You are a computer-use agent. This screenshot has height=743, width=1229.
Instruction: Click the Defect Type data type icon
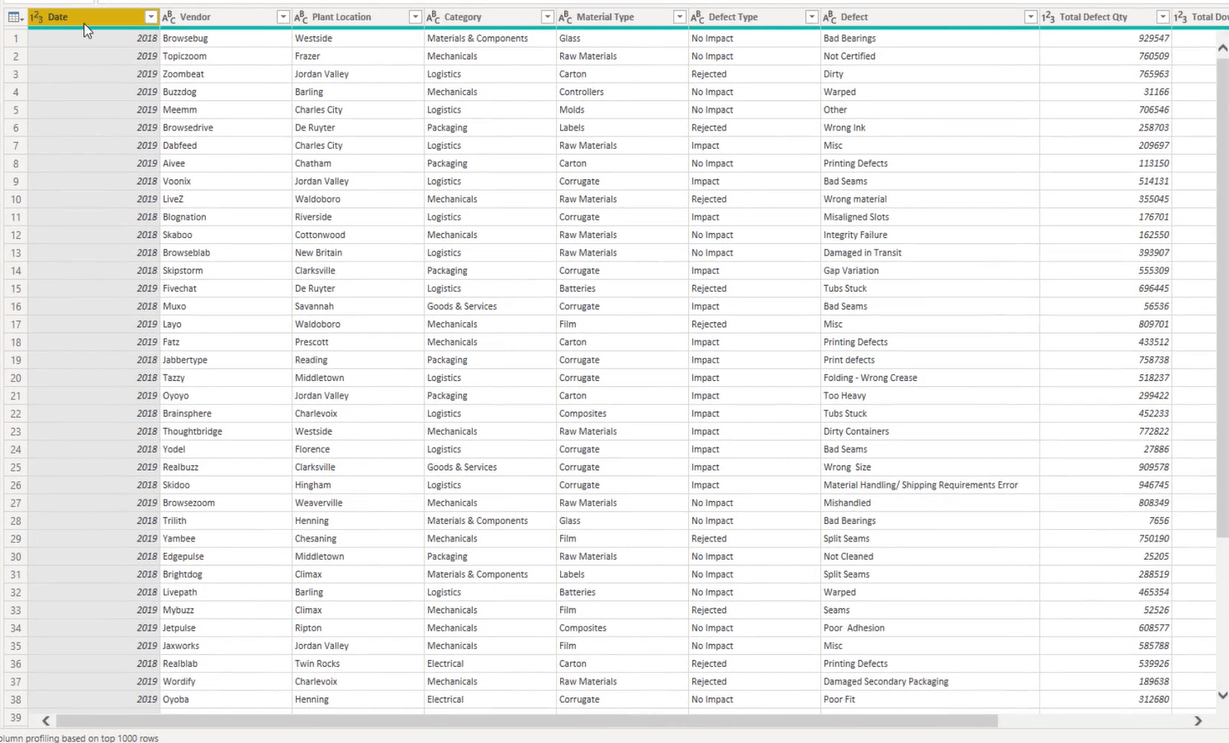[x=697, y=17]
